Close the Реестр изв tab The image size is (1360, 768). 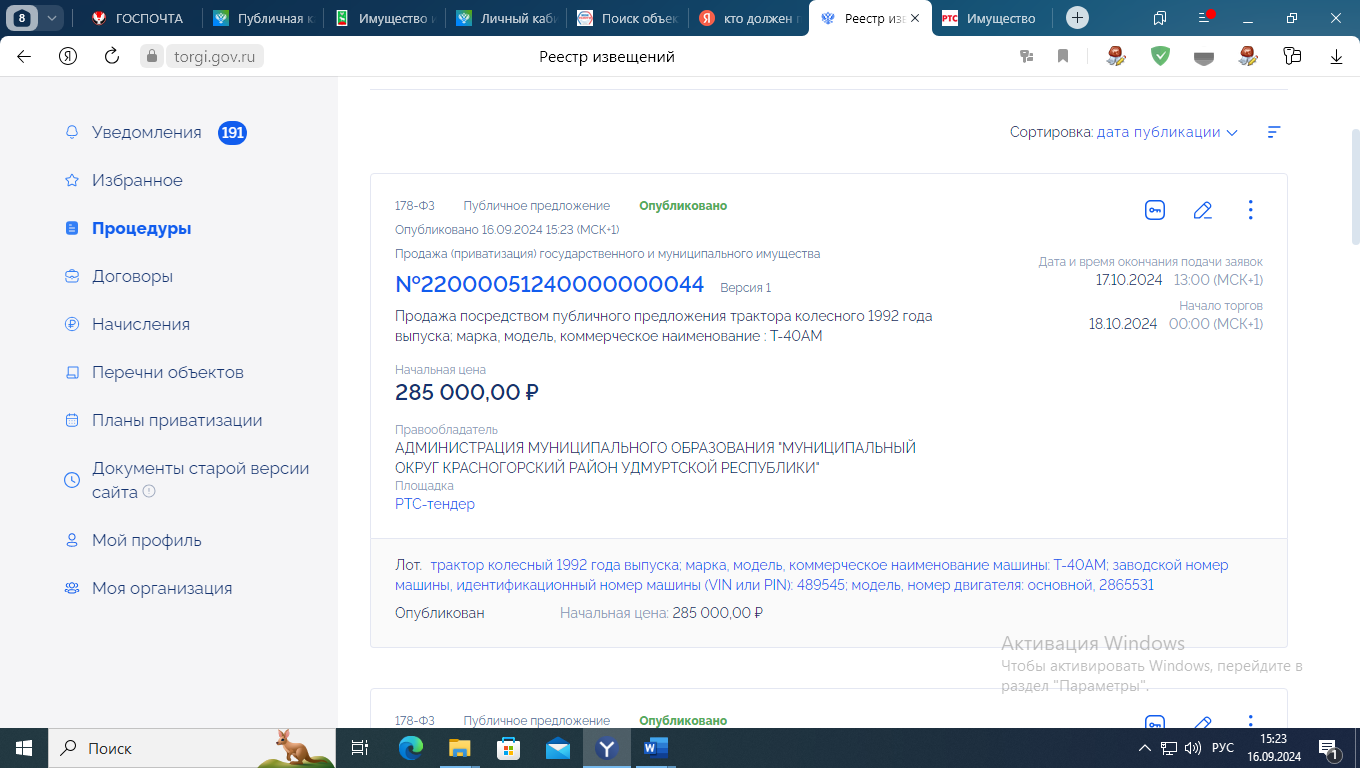[914, 18]
